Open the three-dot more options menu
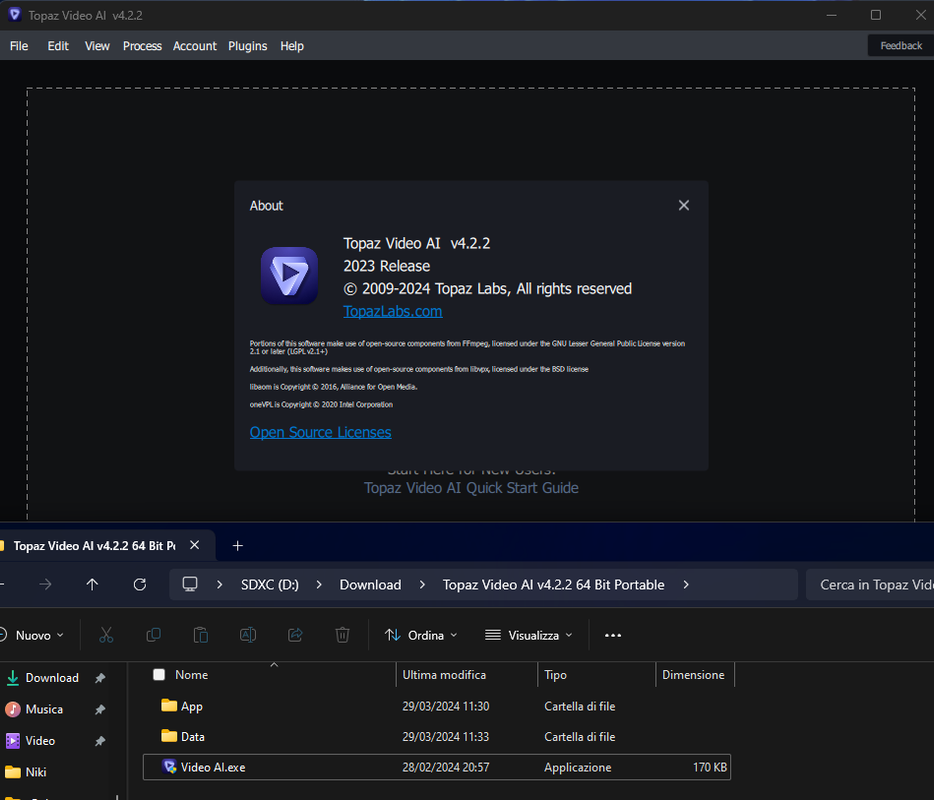The width and height of the screenshot is (934, 800). point(613,636)
